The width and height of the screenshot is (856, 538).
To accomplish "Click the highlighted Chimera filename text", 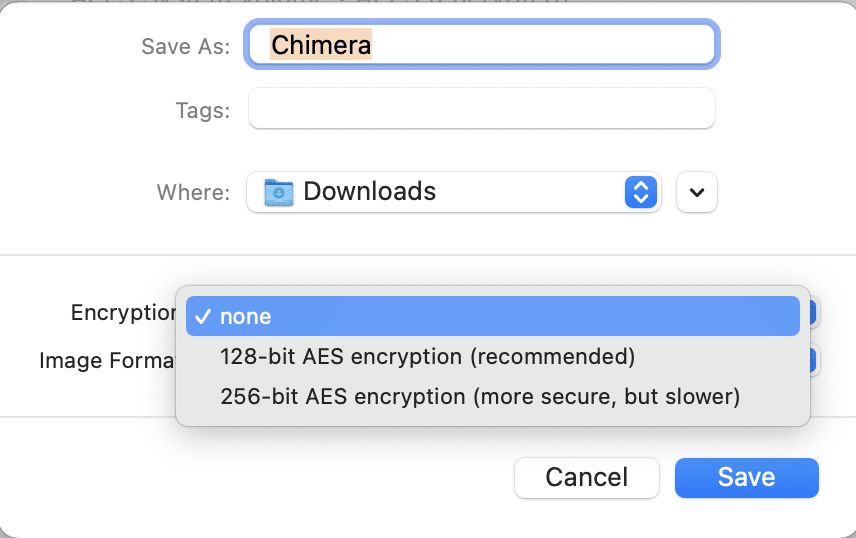I will point(321,45).
